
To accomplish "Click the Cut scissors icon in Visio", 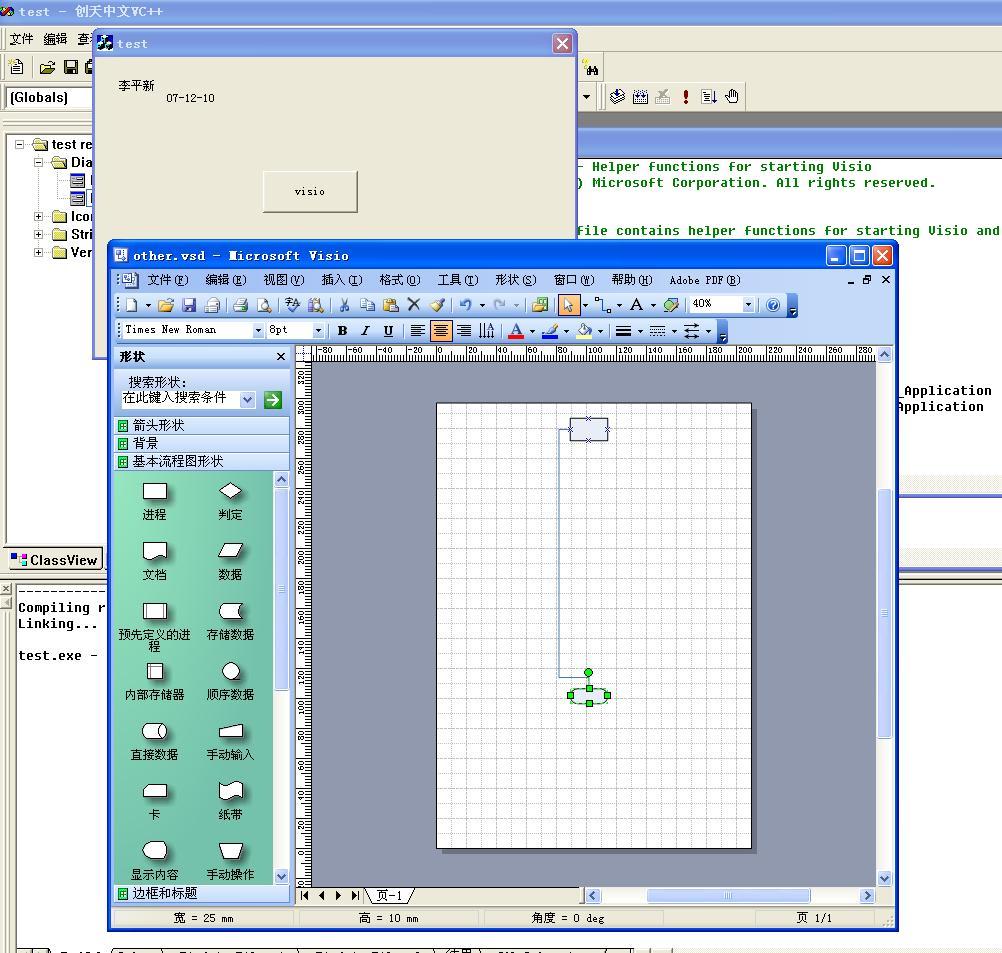I will 344,306.
